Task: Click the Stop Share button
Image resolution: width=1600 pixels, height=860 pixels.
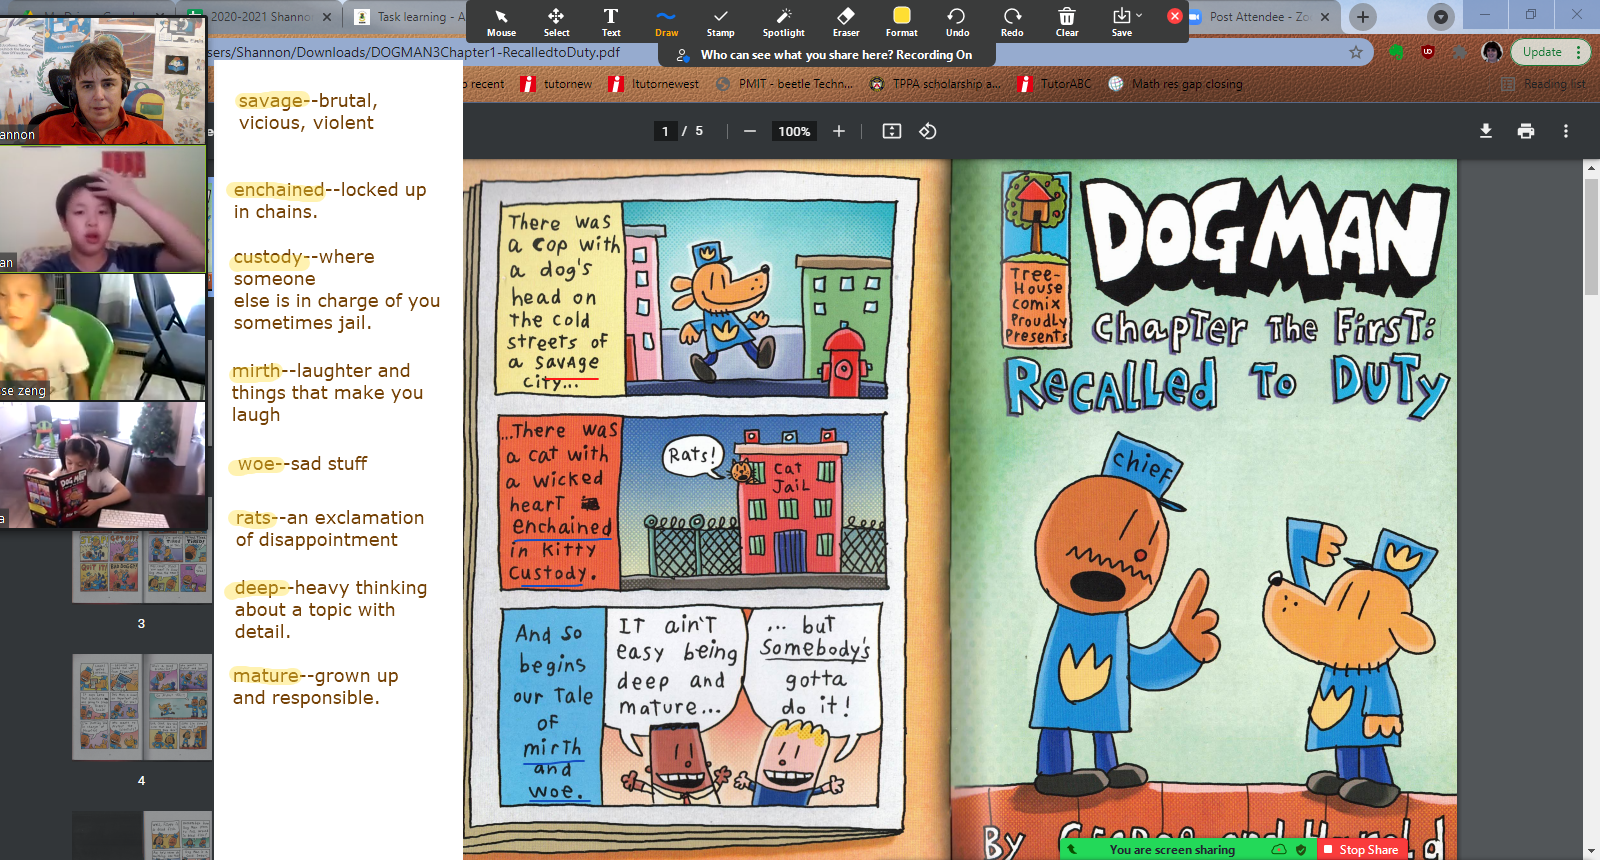Action: pos(1361,850)
